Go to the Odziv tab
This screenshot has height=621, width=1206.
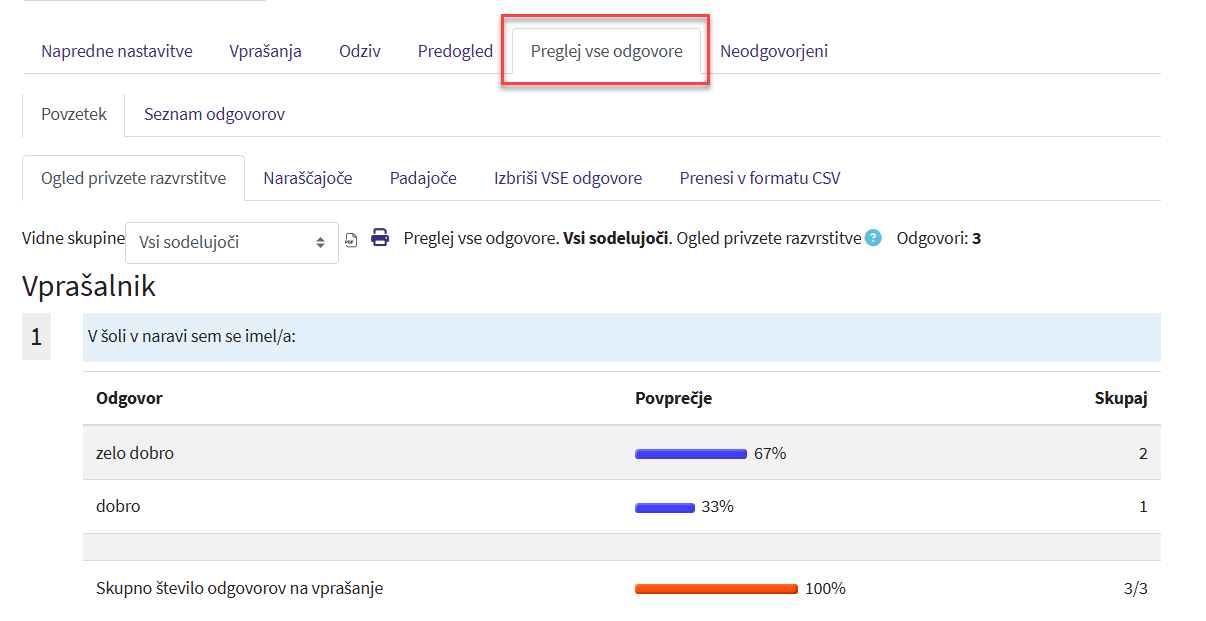click(x=360, y=51)
